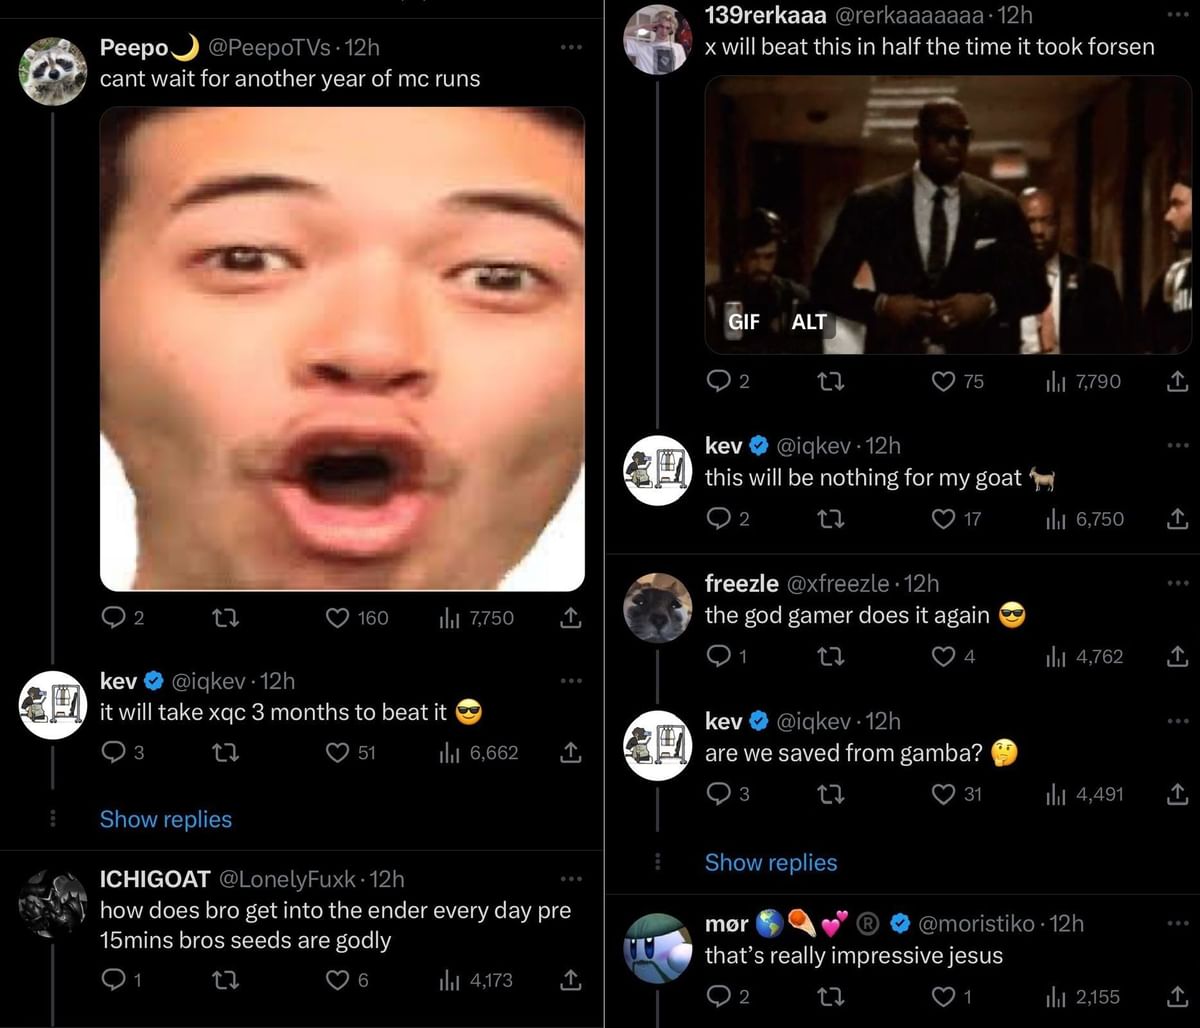Like freezle's god gamer tweet
The width and height of the screenshot is (1200, 1028).
click(943, 657)
